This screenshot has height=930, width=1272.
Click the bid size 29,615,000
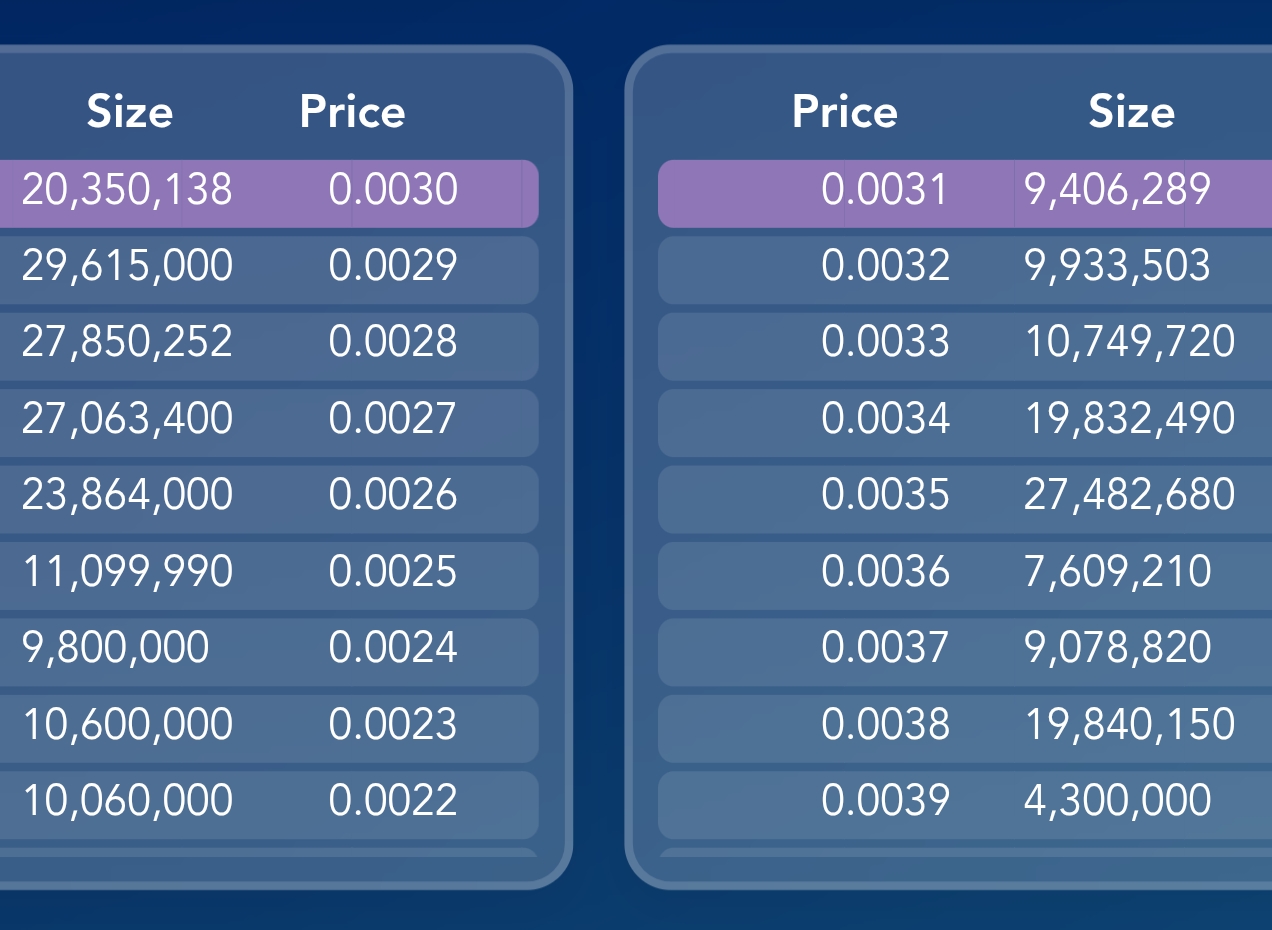127,266
